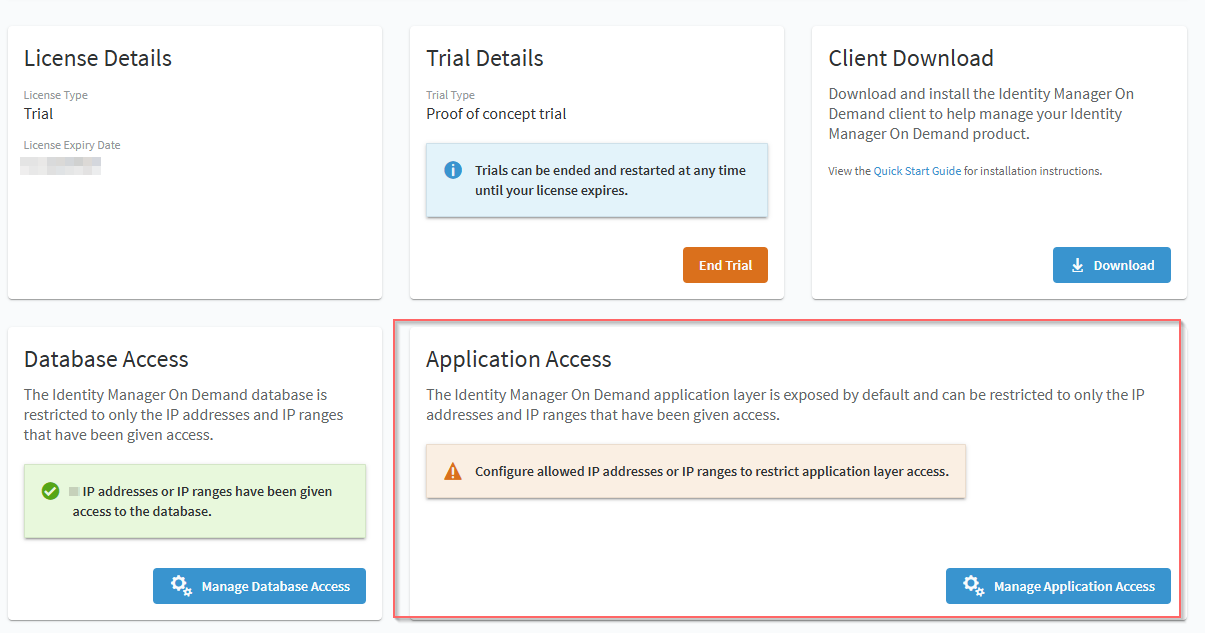
Task: Select the Trial Details heading
Action: click(485, 58)
